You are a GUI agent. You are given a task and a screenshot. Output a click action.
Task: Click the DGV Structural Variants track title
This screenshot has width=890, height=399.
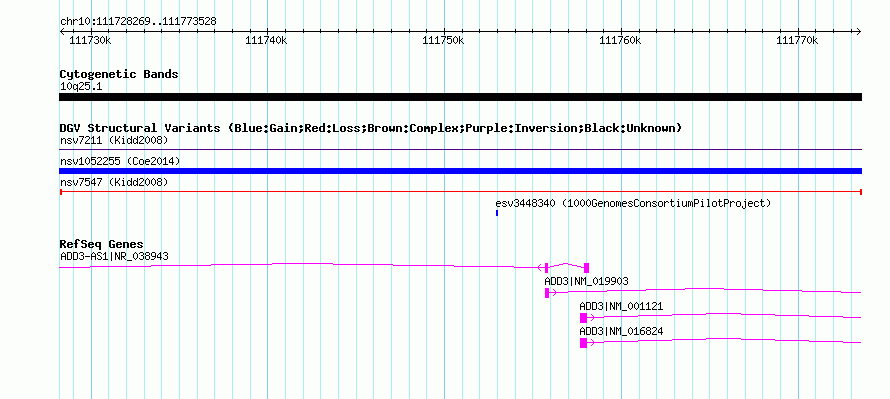click(371, 128)
